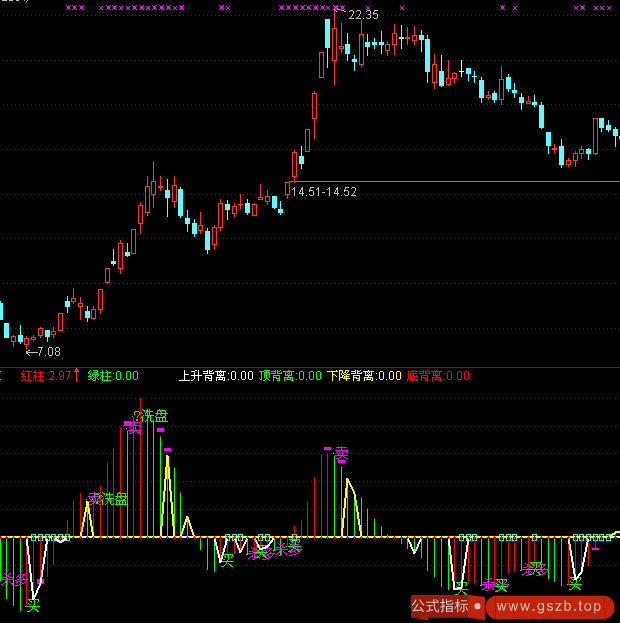Select the 绿柱 indicator value label

113,376
